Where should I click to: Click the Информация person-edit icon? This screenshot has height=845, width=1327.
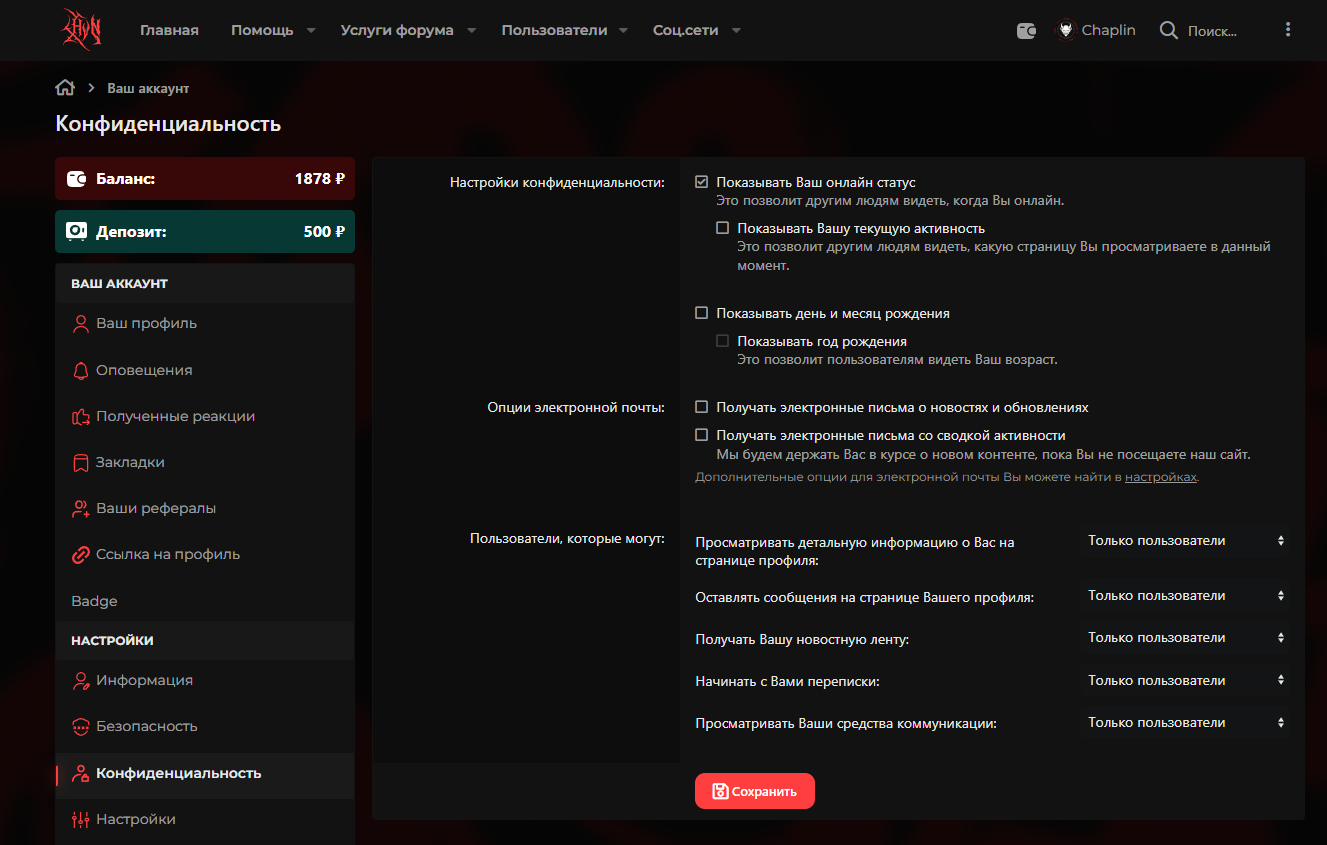81,681
